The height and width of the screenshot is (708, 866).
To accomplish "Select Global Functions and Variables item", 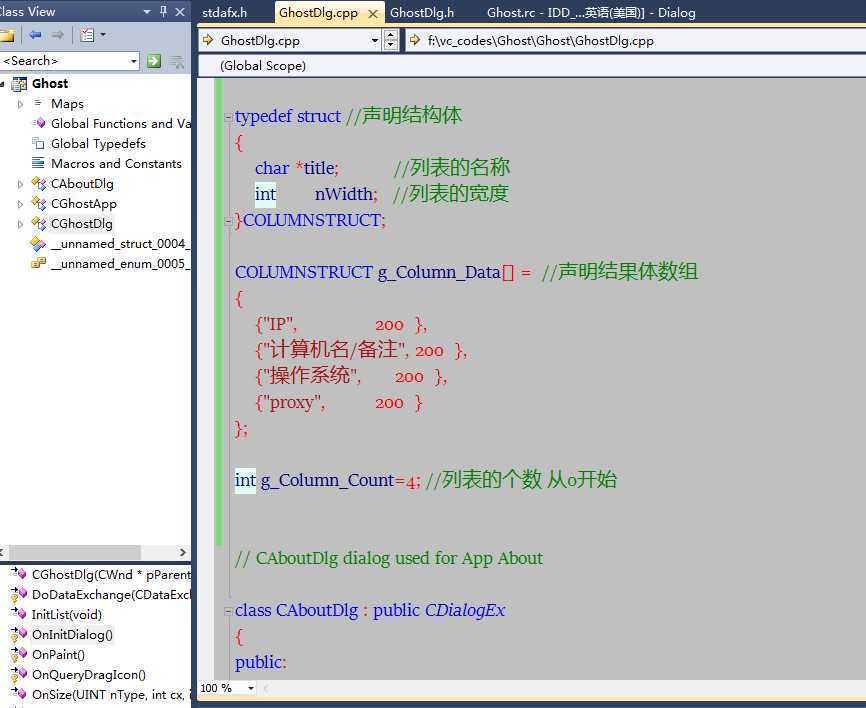I will pyautogui.click(x=120, y=124).
